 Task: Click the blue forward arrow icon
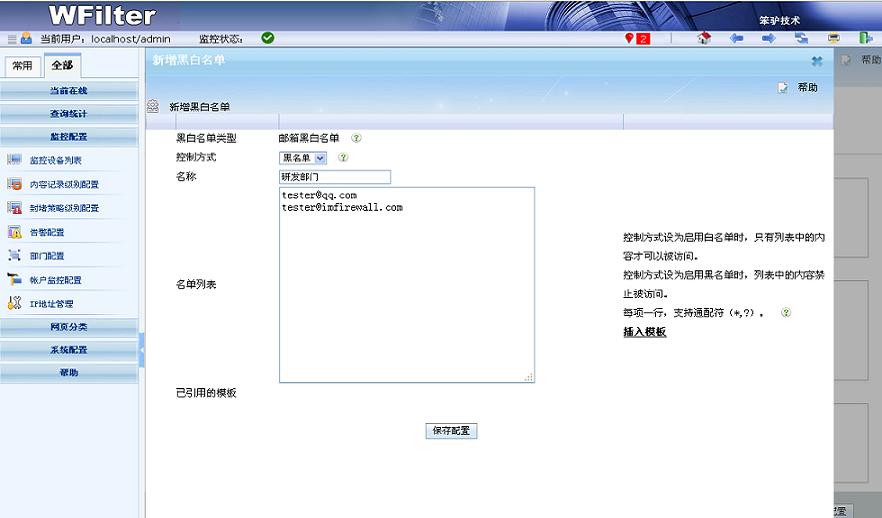pos(769,39)
